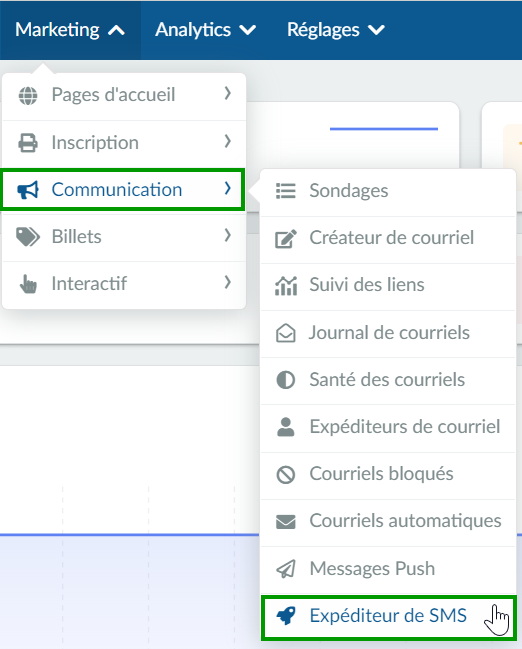The image size is (522, 649).
Task: Click the blocked circle icon for Courriels bloqués
Action: click(286, 474)
